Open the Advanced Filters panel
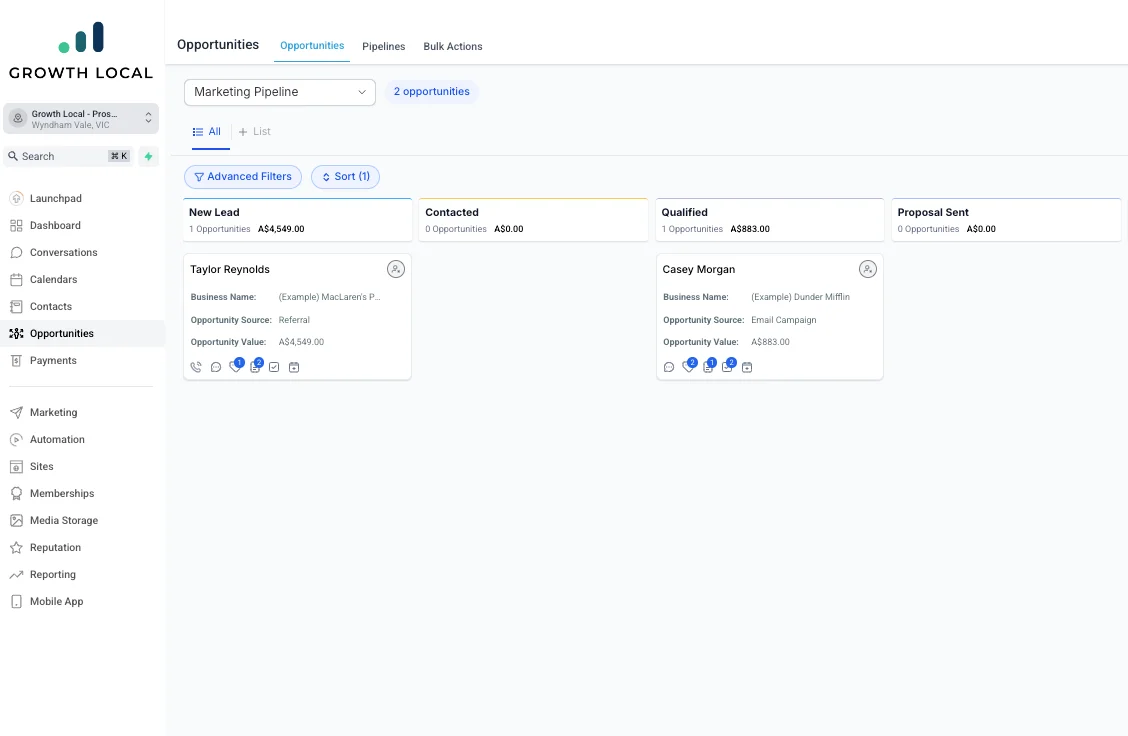Screen dimensions: 1128x736 [242, 176]
